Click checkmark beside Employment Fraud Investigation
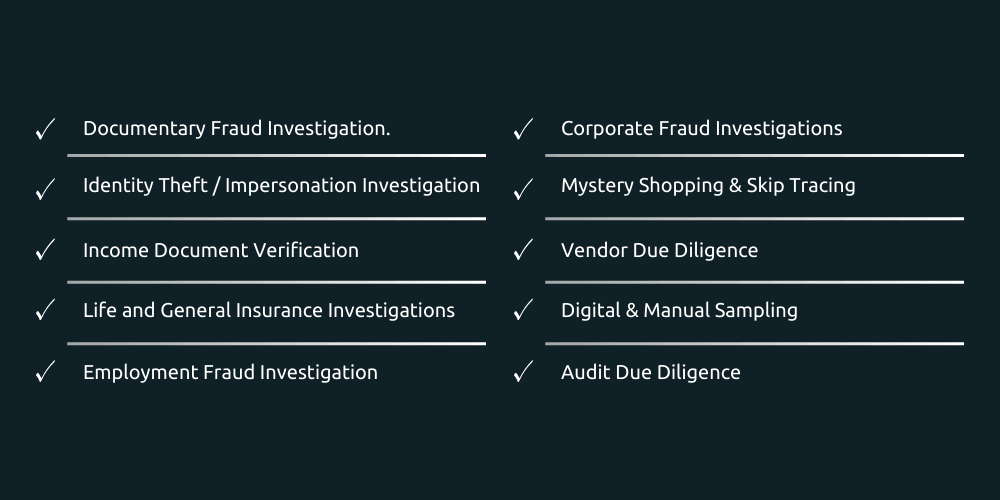This screenshot has height=500, width=1000. click(45, 372)
